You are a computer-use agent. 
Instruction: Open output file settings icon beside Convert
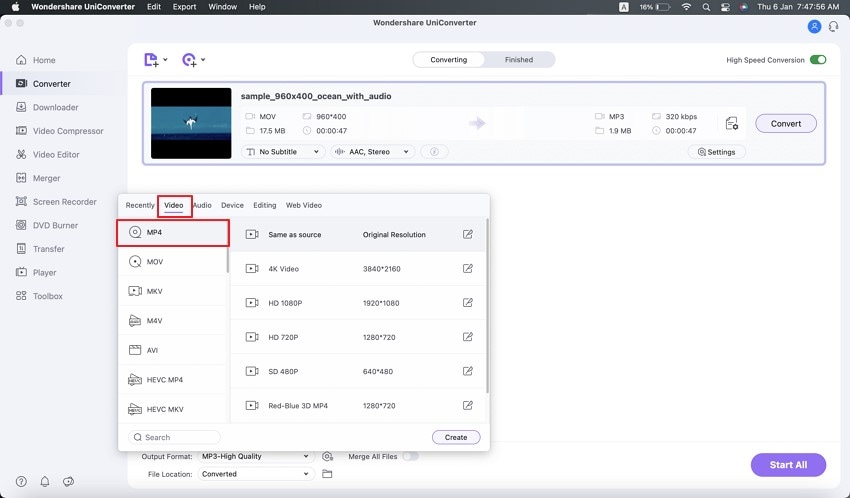pos(732,124)
